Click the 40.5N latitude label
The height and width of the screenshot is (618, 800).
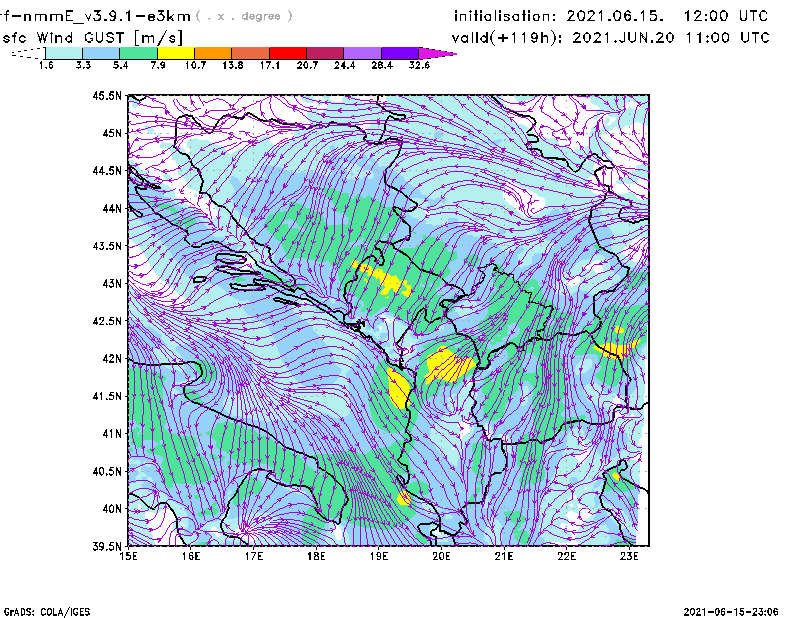pos(107,472)
